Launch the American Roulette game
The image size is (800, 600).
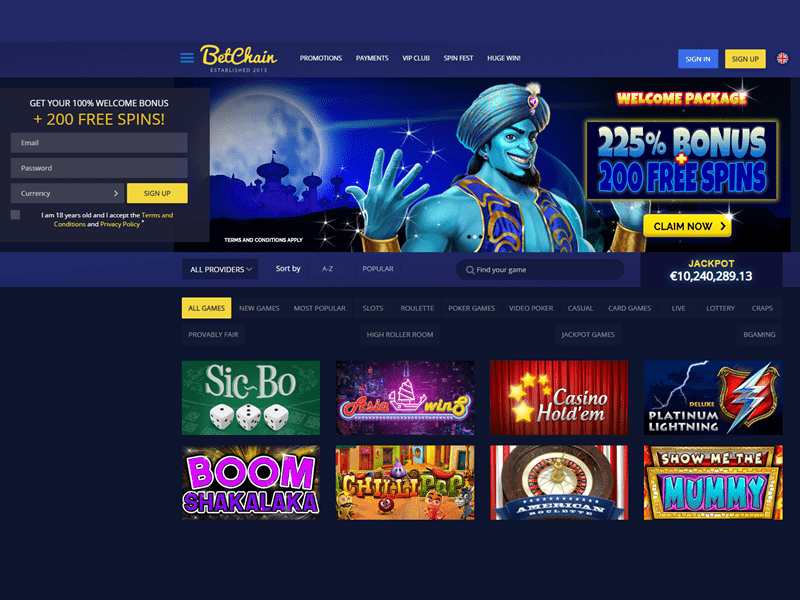pyautogui.click(x=559, y=483)
